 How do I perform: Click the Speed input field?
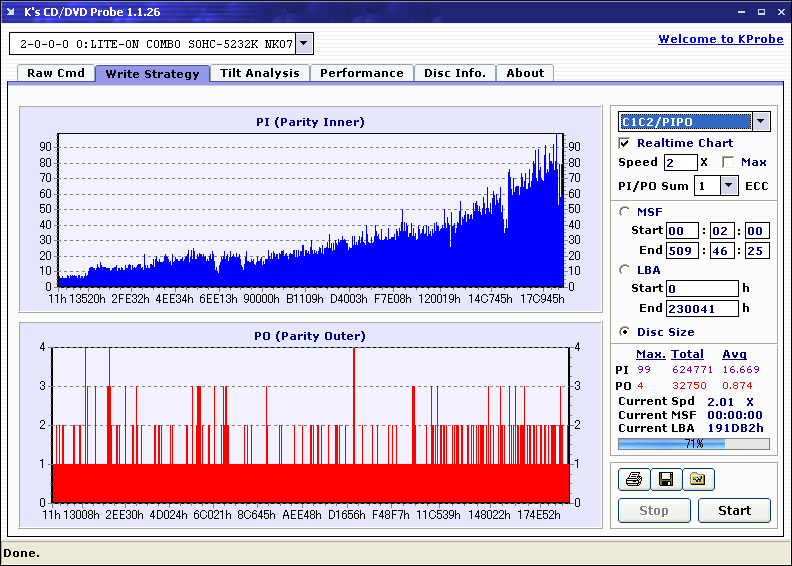(680, 162)
